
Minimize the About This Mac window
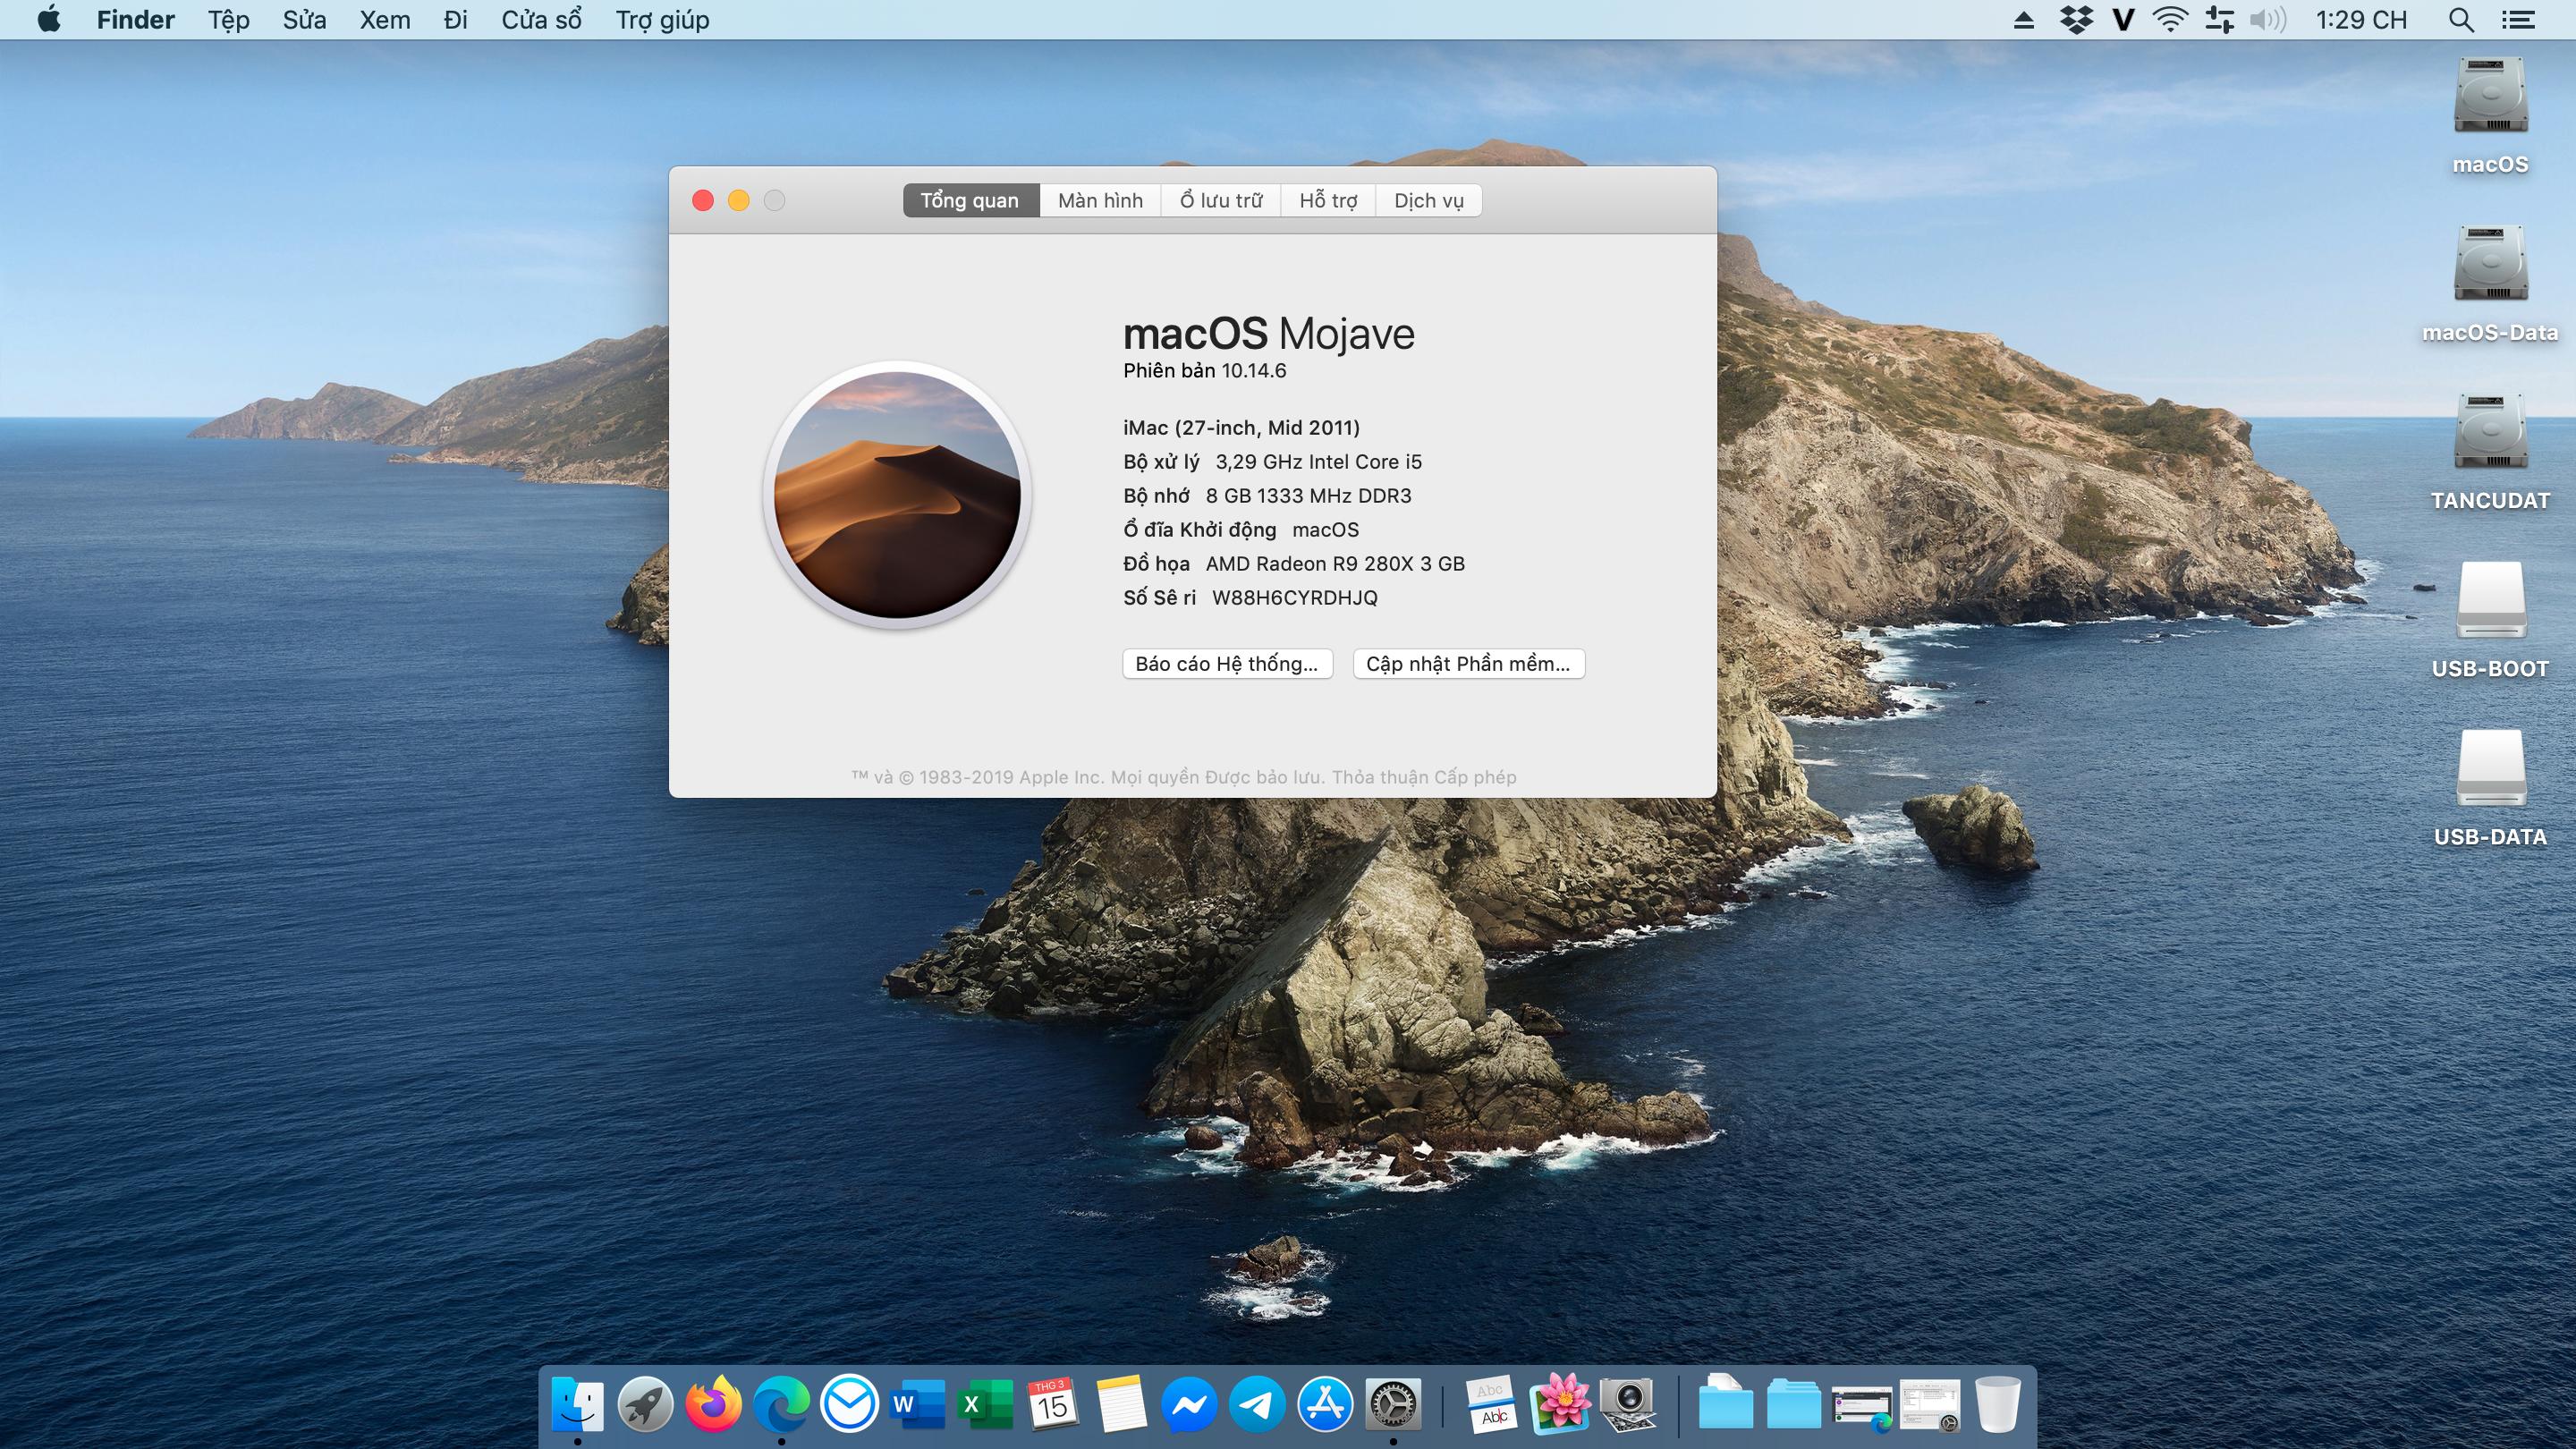coord(739,200)
